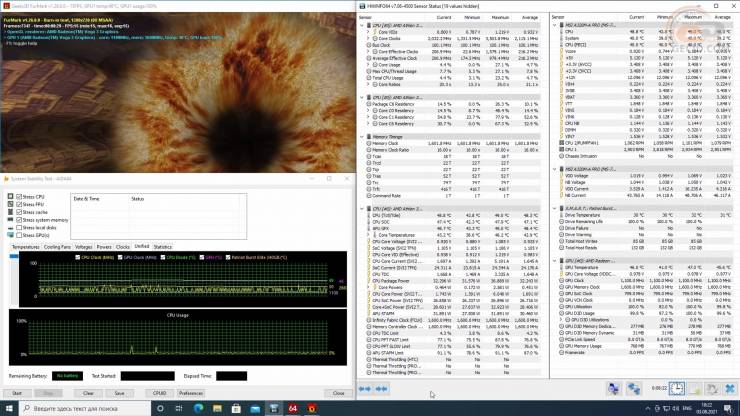Click Clear button in AIDA64
740x416 pixels.
[x=88, y=393]
